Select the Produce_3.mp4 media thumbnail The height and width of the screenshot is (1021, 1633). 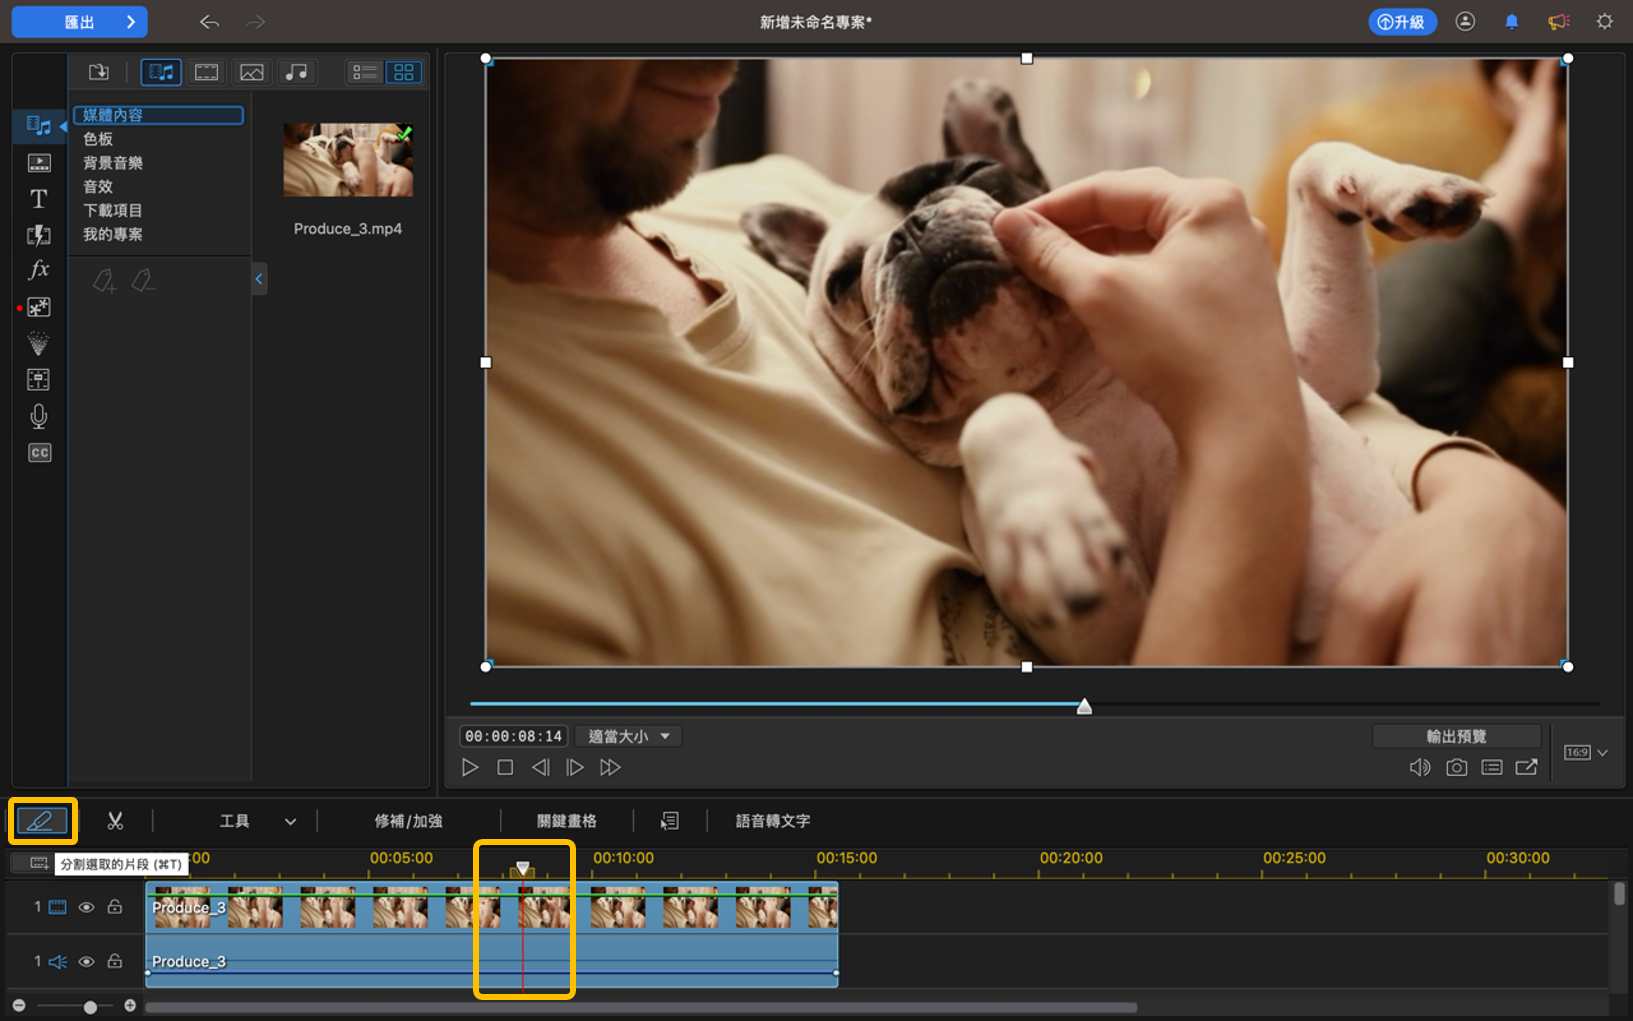coord(347,160)
